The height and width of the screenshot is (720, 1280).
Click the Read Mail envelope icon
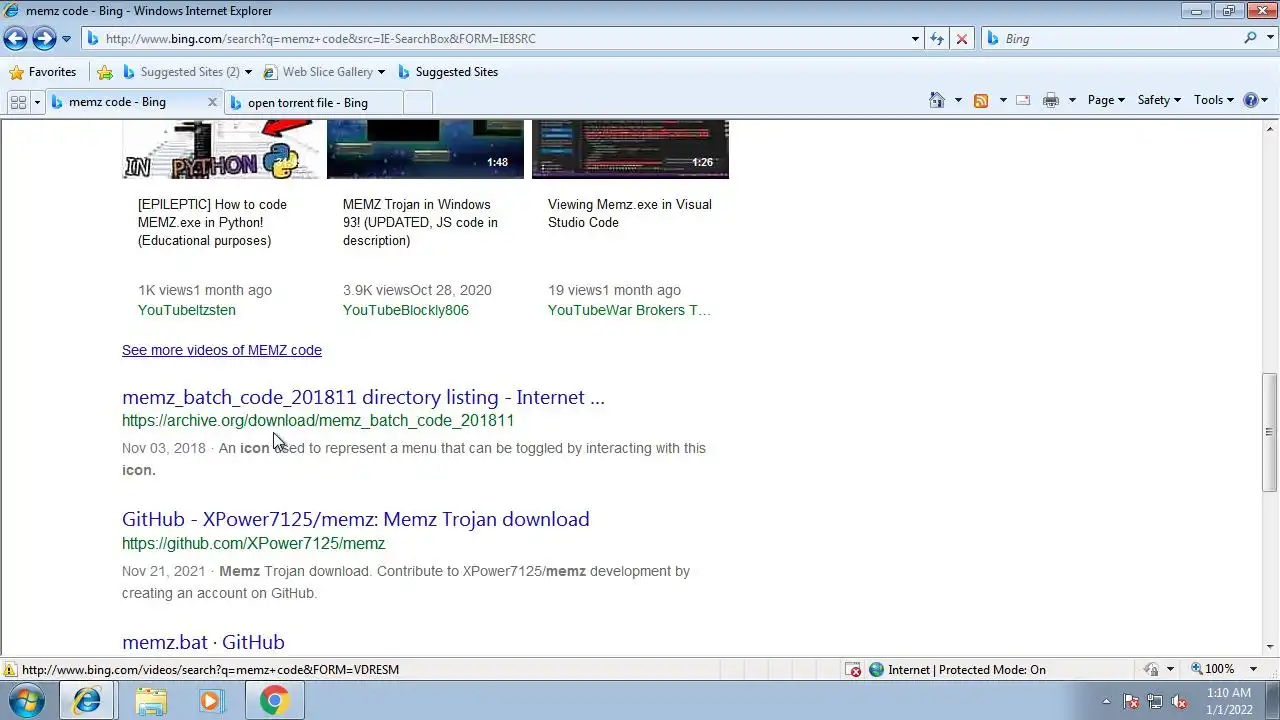(1023, 100)
